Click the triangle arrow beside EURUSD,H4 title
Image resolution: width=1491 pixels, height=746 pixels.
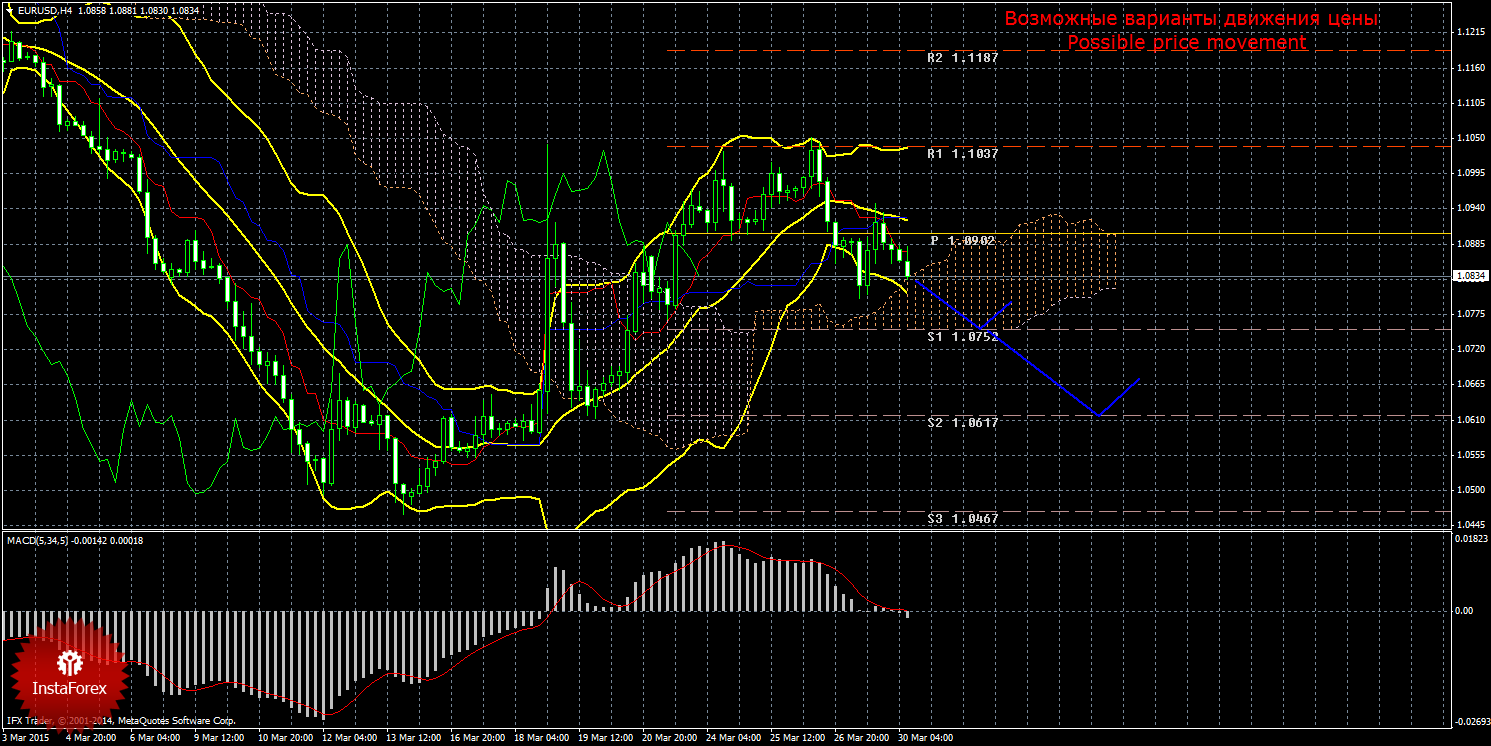tap(9, 9)
